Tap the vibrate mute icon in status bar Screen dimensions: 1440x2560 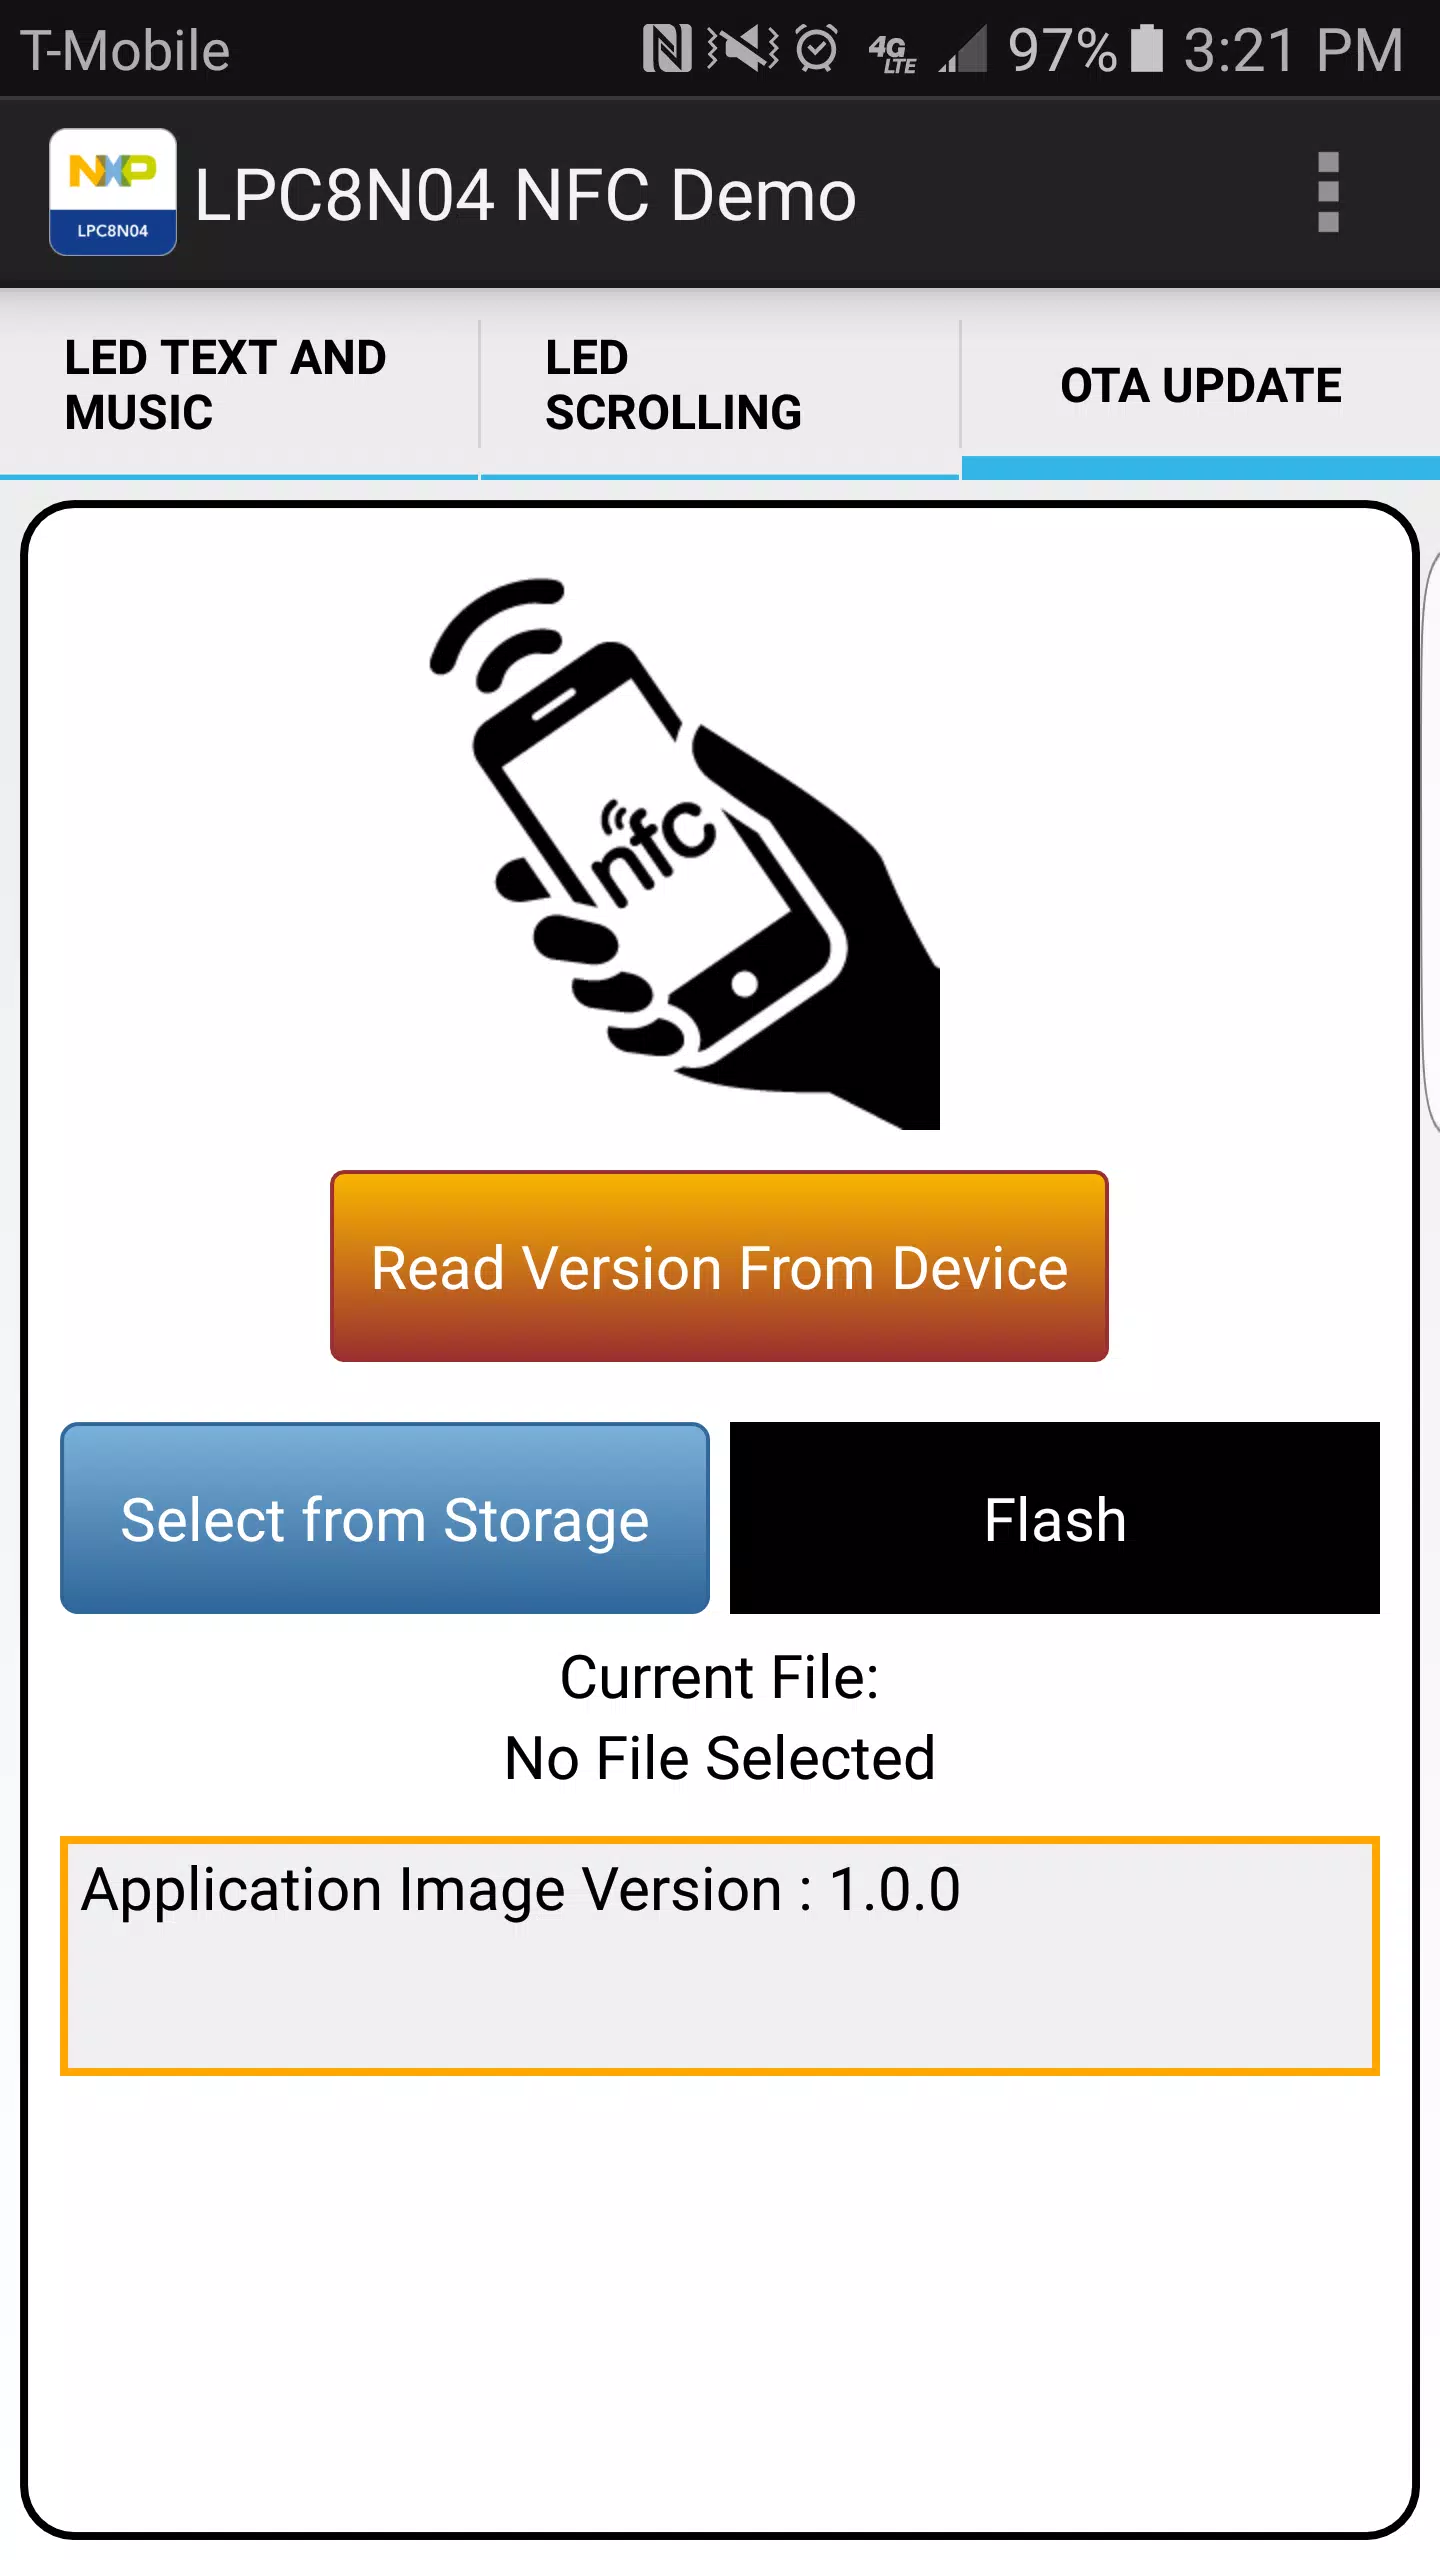tap(743, 49)
